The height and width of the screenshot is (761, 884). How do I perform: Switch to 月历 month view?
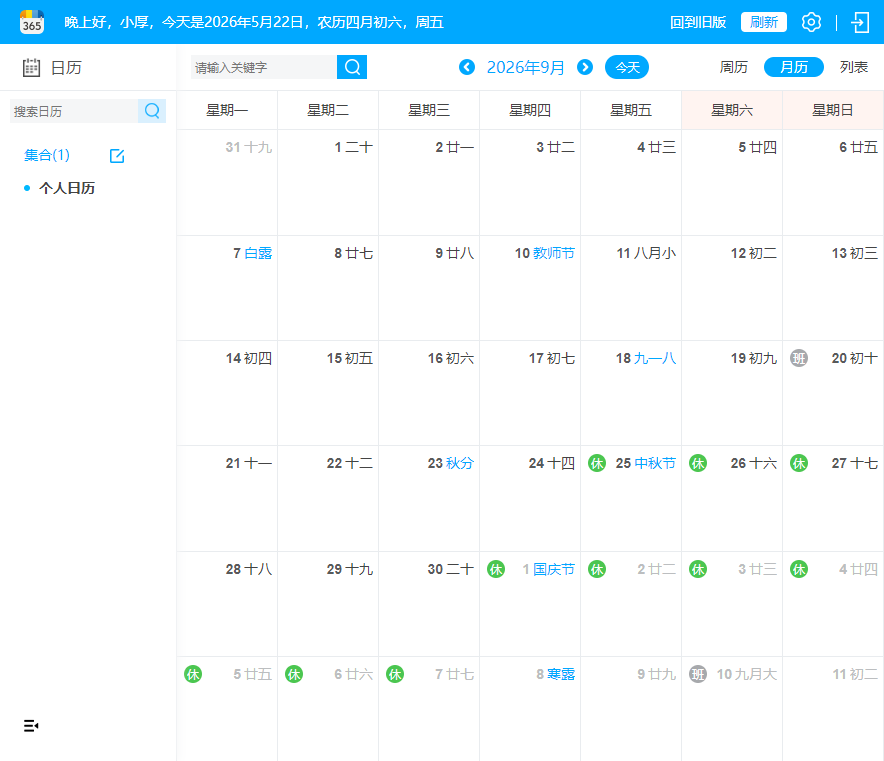tap(794, 67)
